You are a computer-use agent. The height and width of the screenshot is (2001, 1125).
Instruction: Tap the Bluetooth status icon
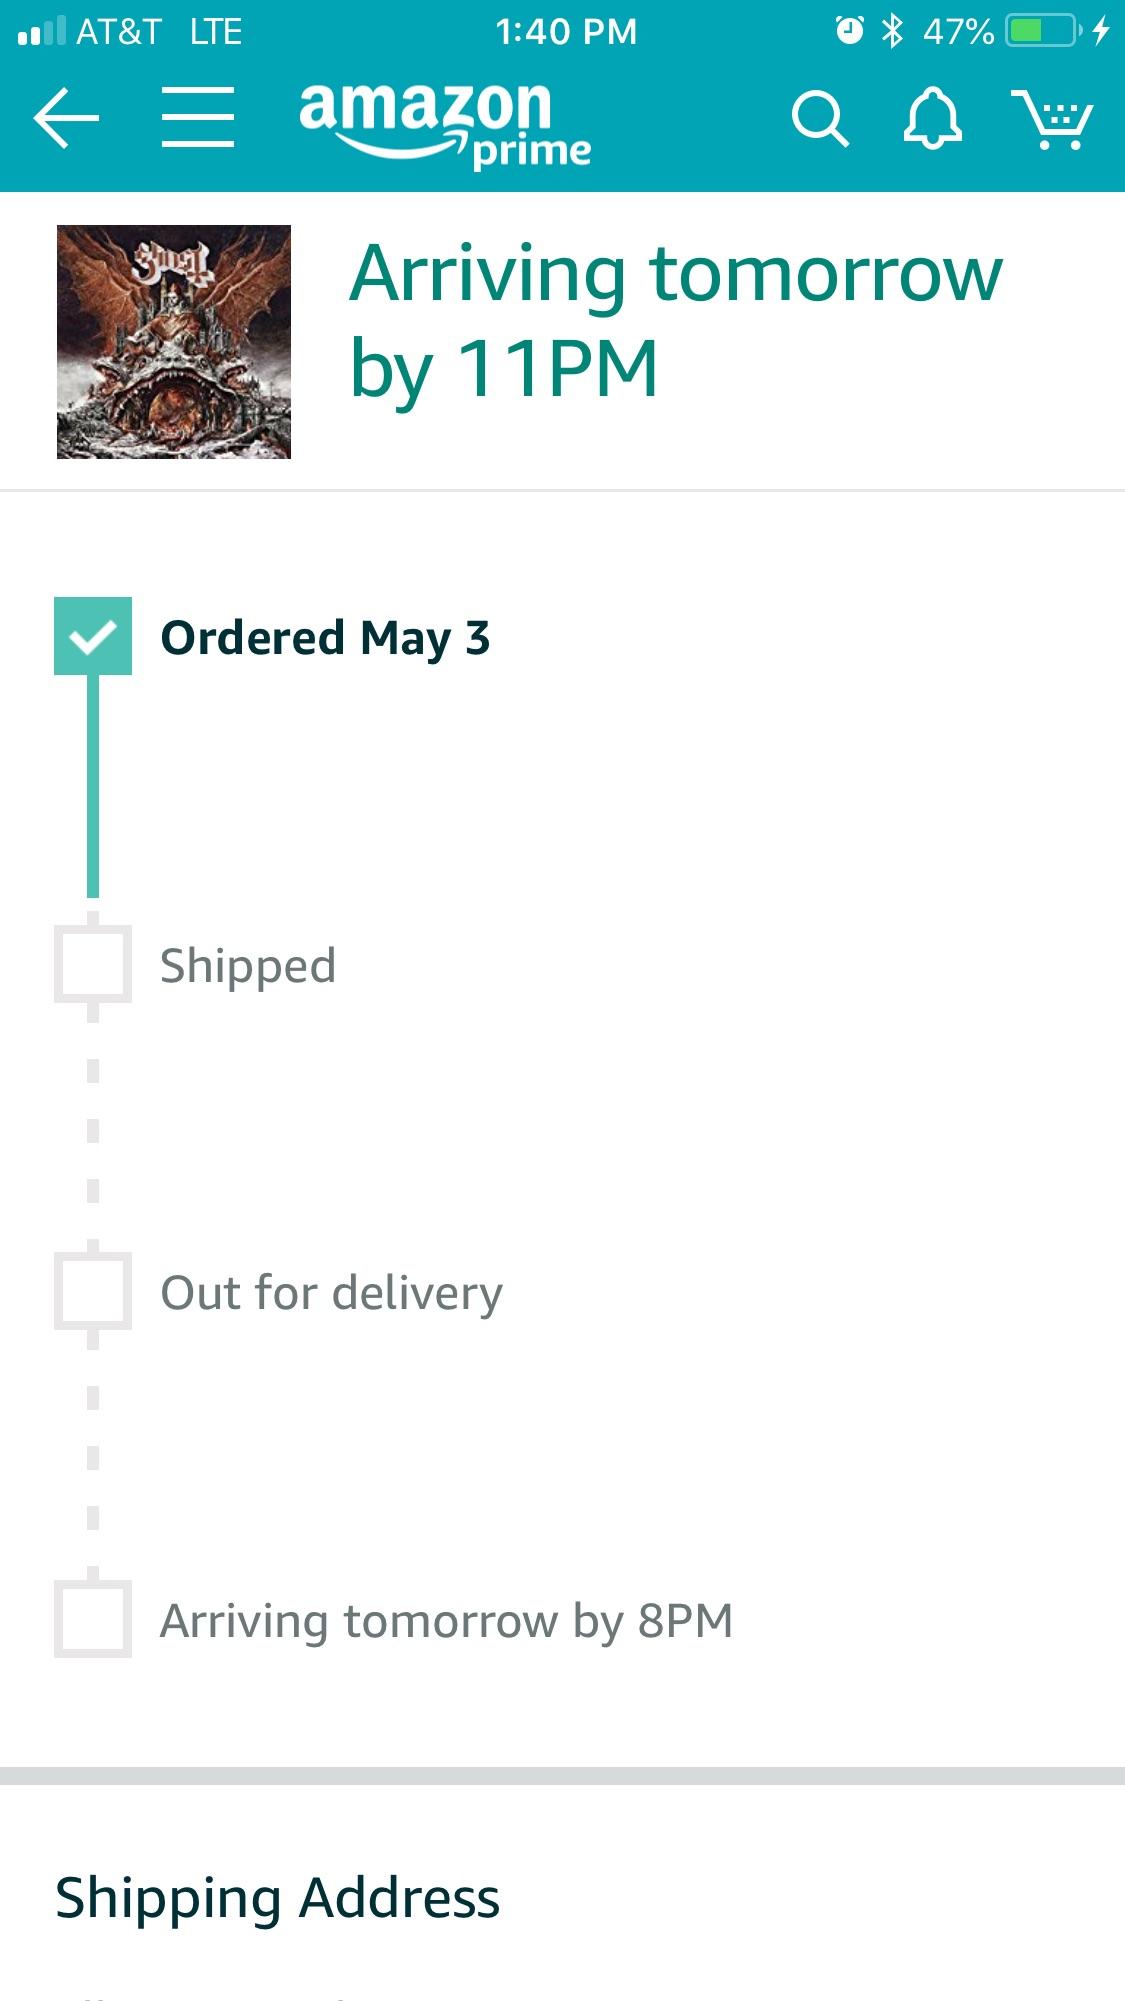click(x=895, y=30)
